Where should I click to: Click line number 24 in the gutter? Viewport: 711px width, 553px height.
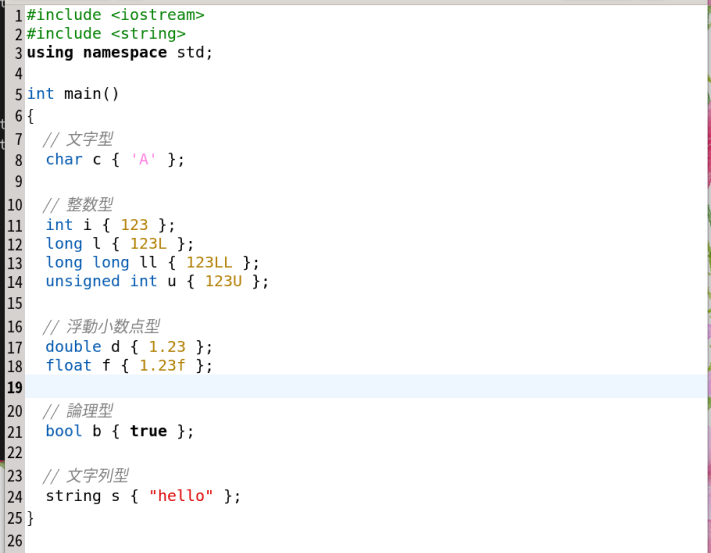[15, 497]
